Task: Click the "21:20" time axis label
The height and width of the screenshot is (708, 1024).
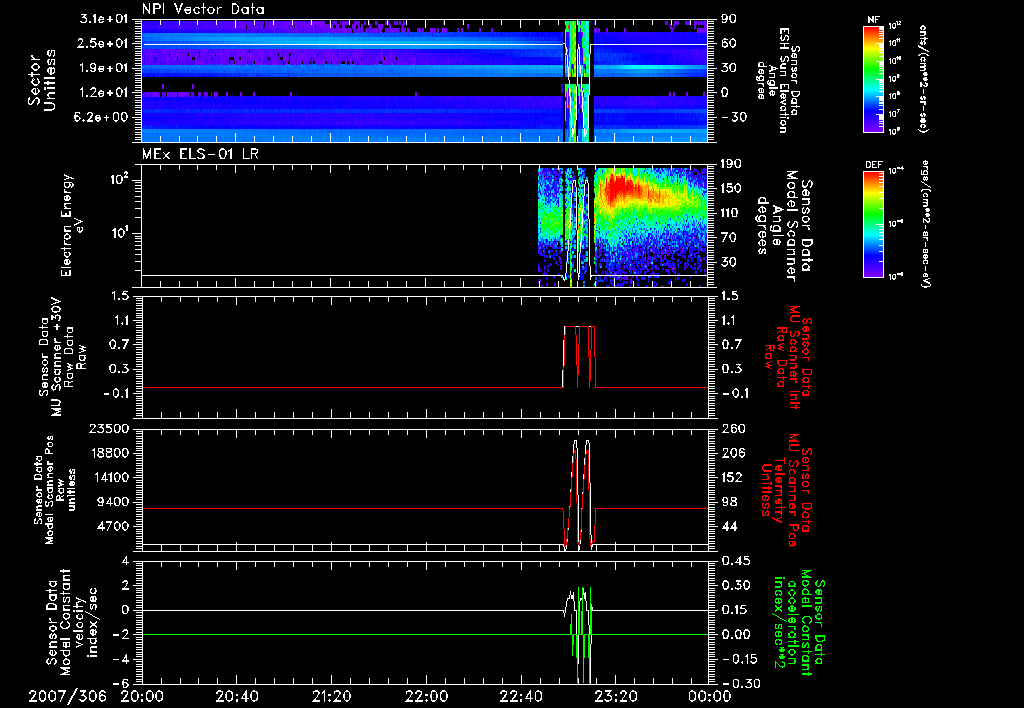Action: coord(331,697)
